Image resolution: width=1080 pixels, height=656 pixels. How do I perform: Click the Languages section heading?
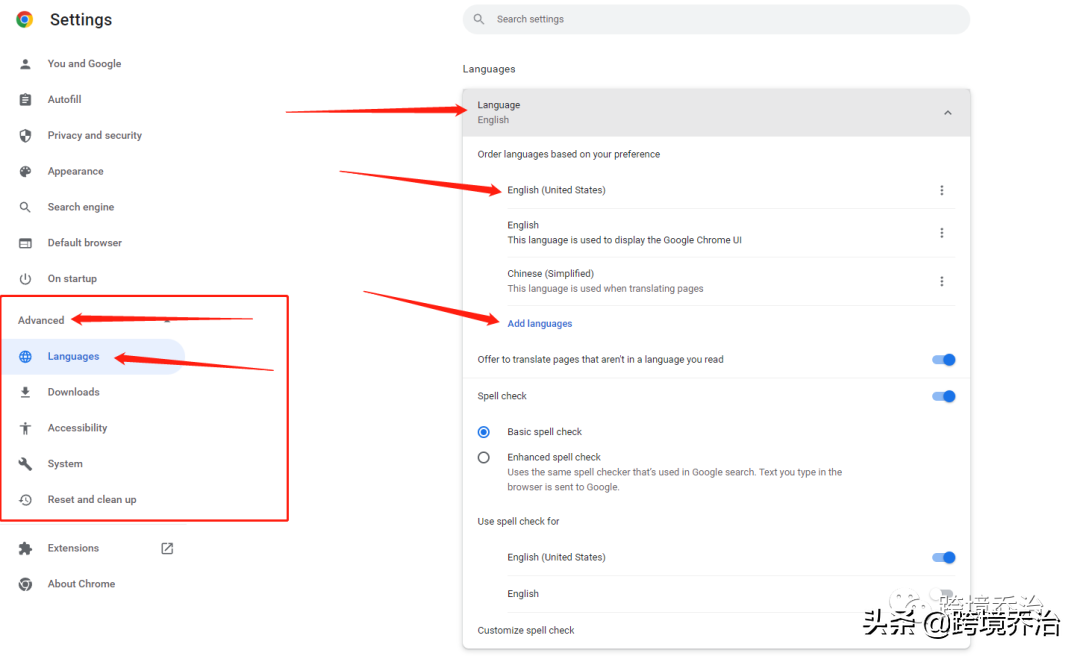489,69
